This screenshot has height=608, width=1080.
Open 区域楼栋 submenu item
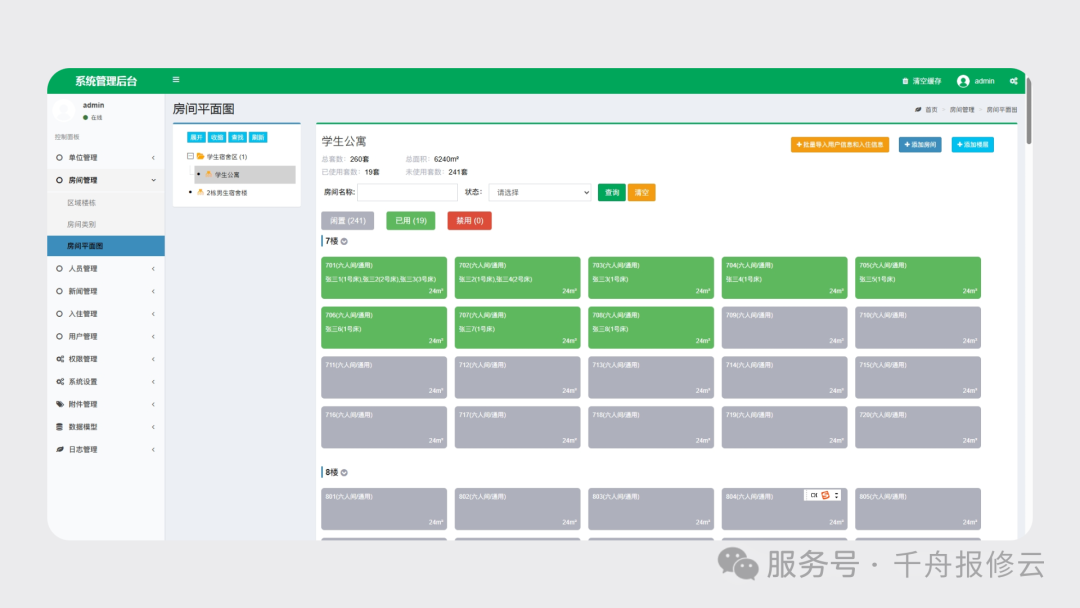click(x=82, y=202)
